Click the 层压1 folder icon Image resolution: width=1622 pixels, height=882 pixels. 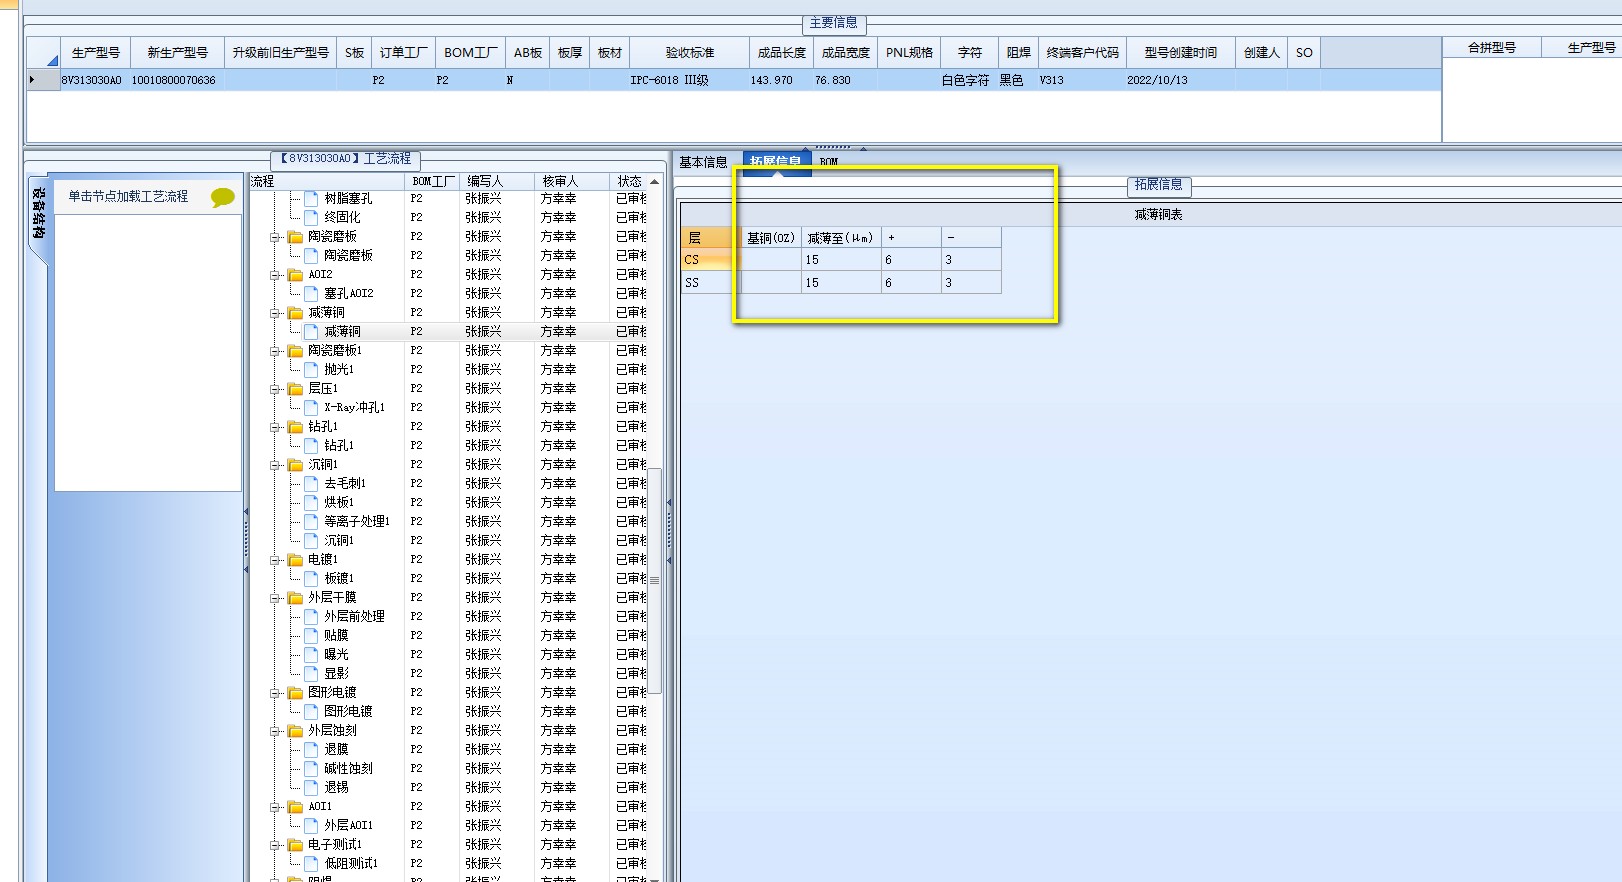pyautogui.click(x=295, y=389)
